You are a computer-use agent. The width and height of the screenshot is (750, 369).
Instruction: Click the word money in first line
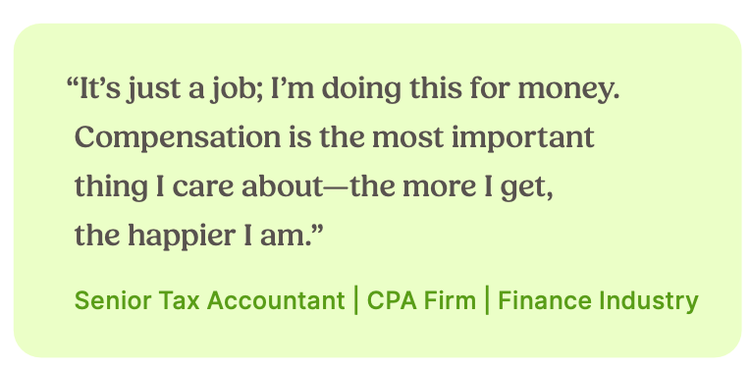(568, 90)
